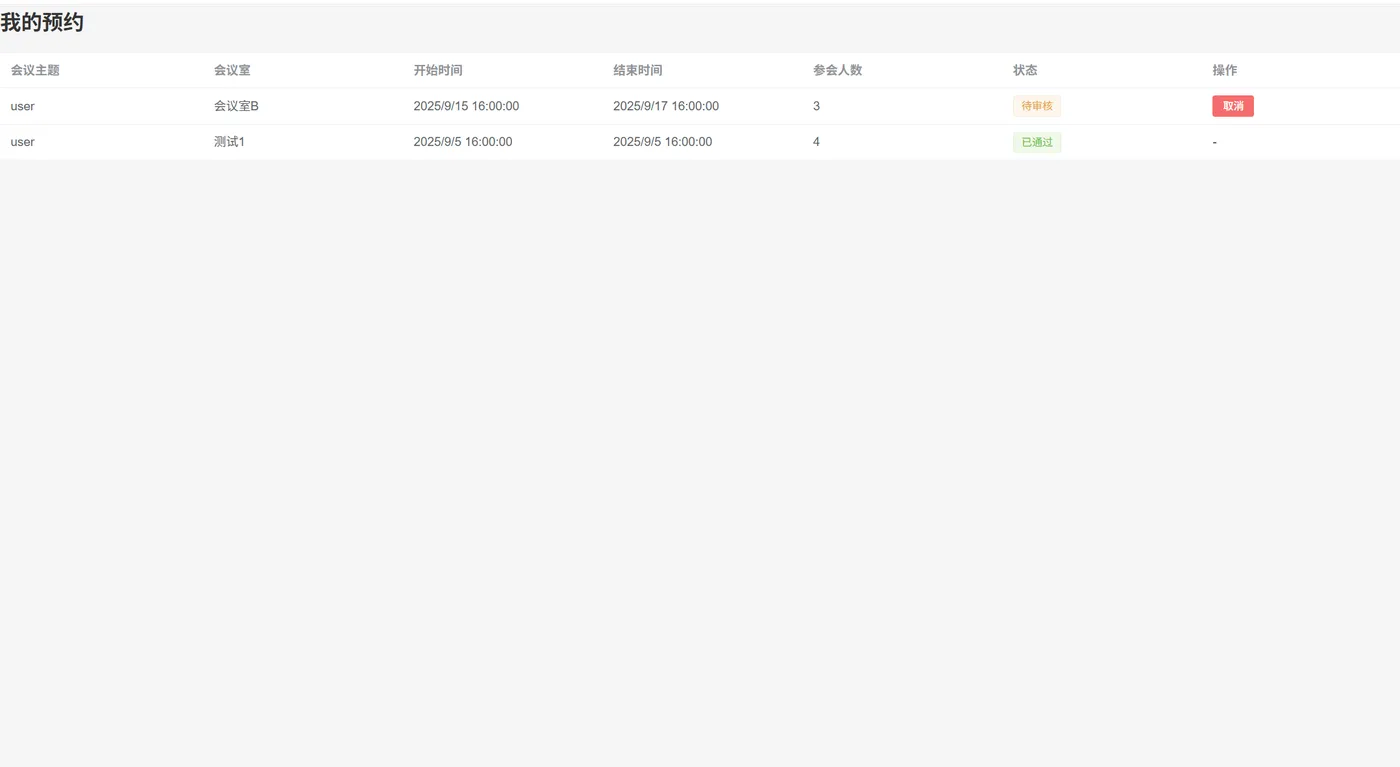This screenshot has height=767, width=1400.
Task: Click the red 取消 button for 会议室B
Action: coord(1232,106)
